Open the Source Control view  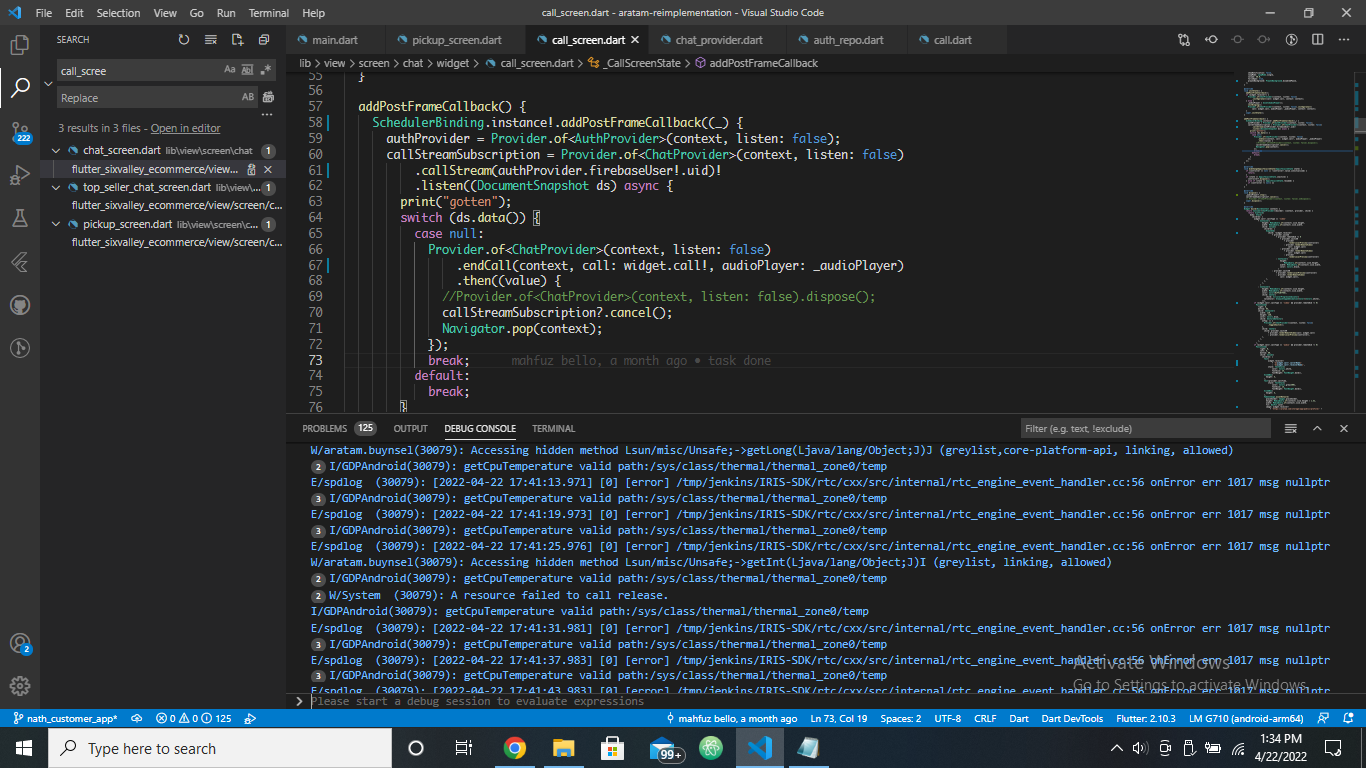[20, 132]
